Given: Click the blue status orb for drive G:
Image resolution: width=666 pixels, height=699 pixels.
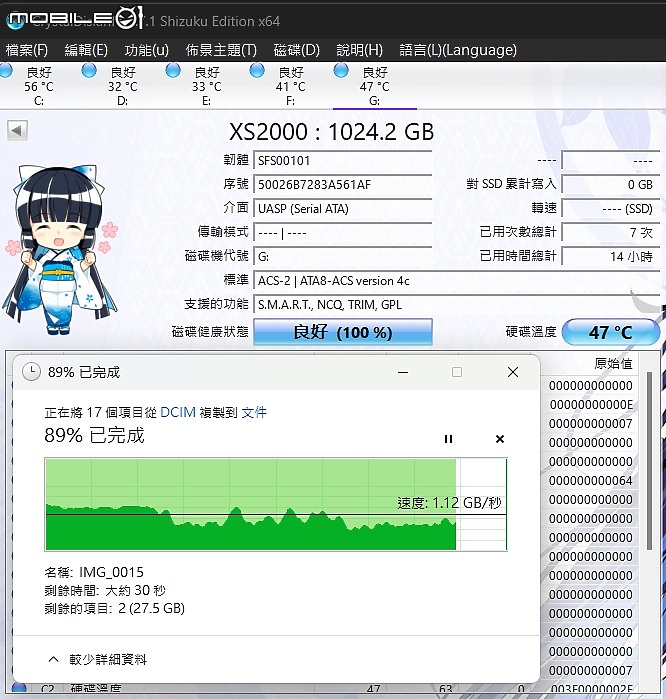Looking at the screenshot, I should tap(341, 70).
